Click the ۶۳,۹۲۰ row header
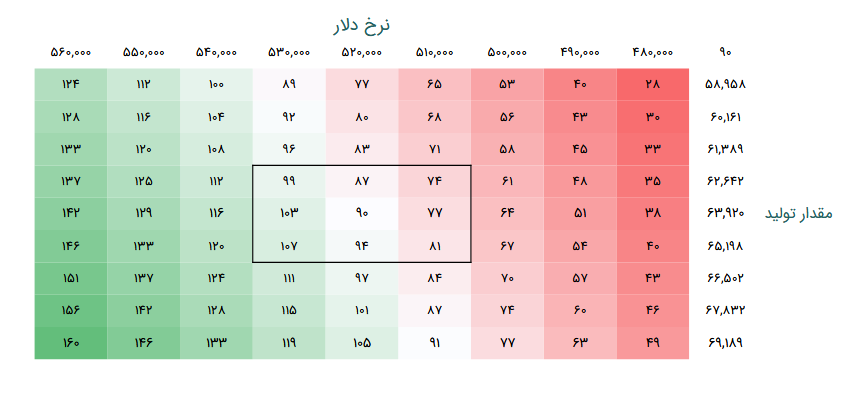This screenshot has width=856, height=410. (x=727, y=213)
